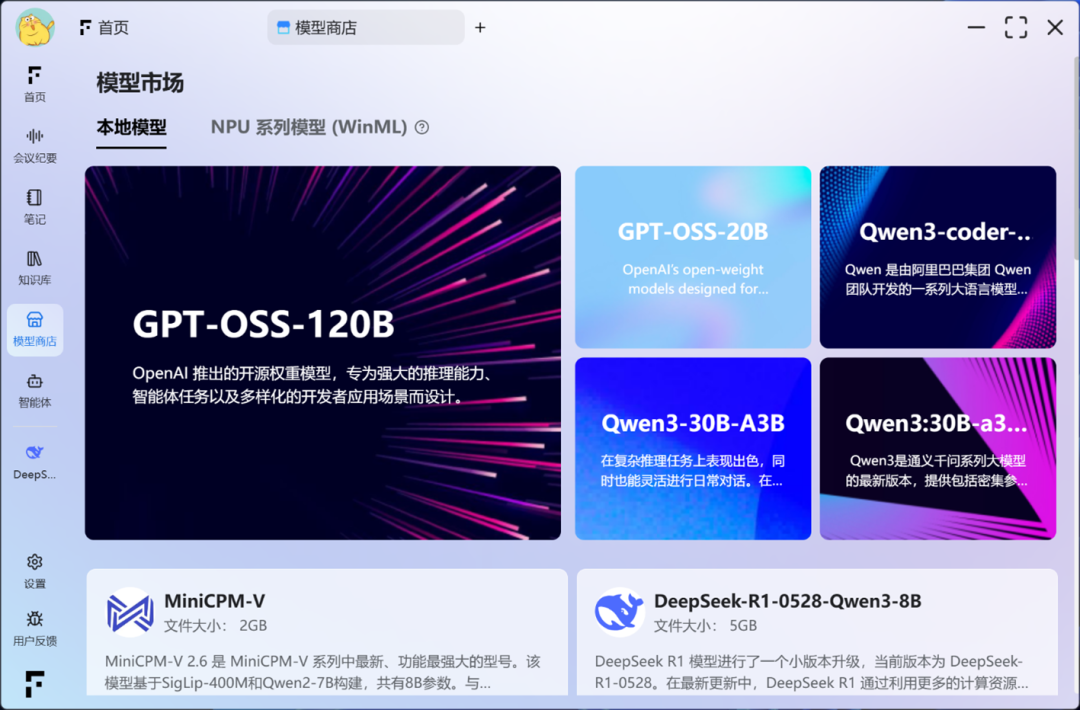Screen dimensions: 1080x710
Task: Open the MiniCPM-V model title
Action: click(x=214, y=601)
